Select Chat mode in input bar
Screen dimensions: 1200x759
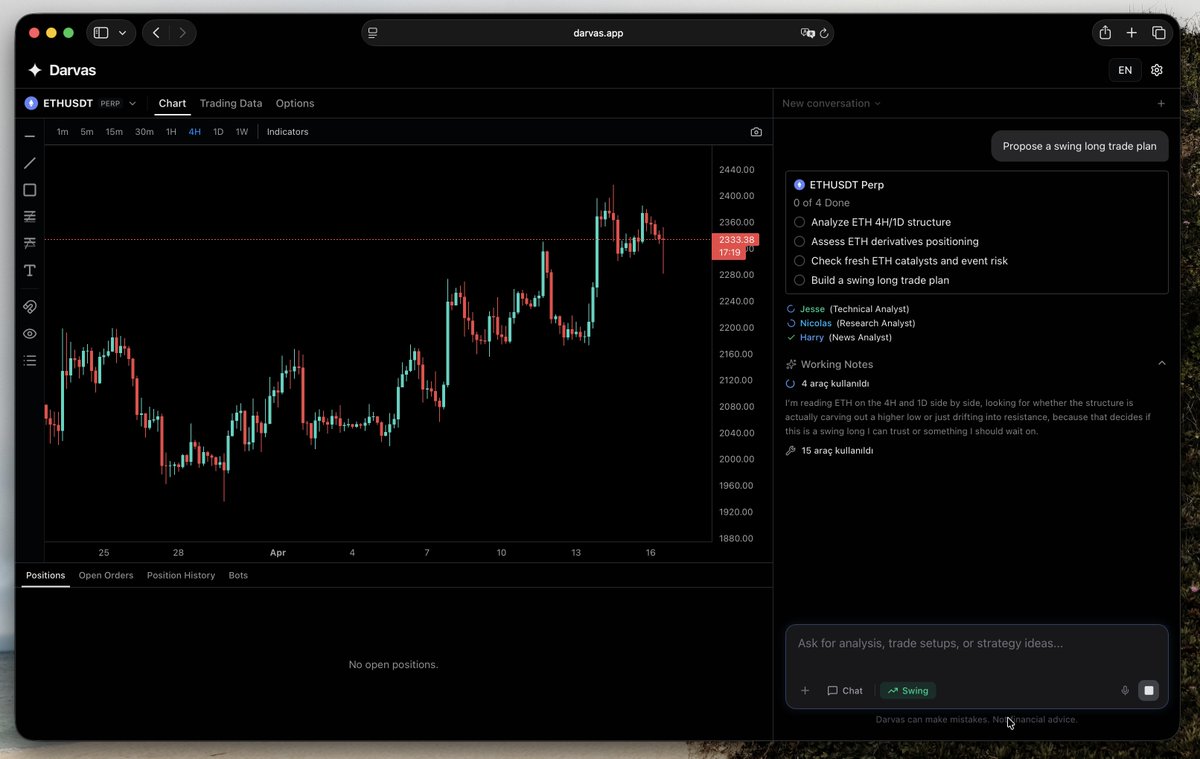(845, 690)
